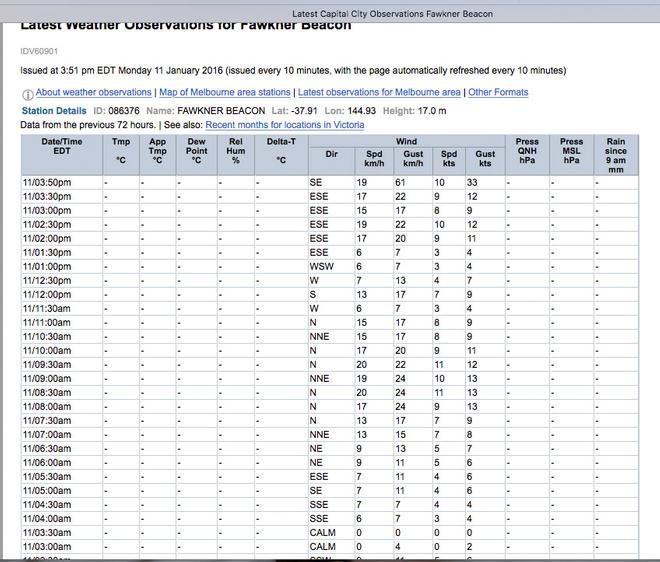Select the 11/12:30pm row time cell
The width and height of the screenshot is (660, 562).
coord(61,281)
